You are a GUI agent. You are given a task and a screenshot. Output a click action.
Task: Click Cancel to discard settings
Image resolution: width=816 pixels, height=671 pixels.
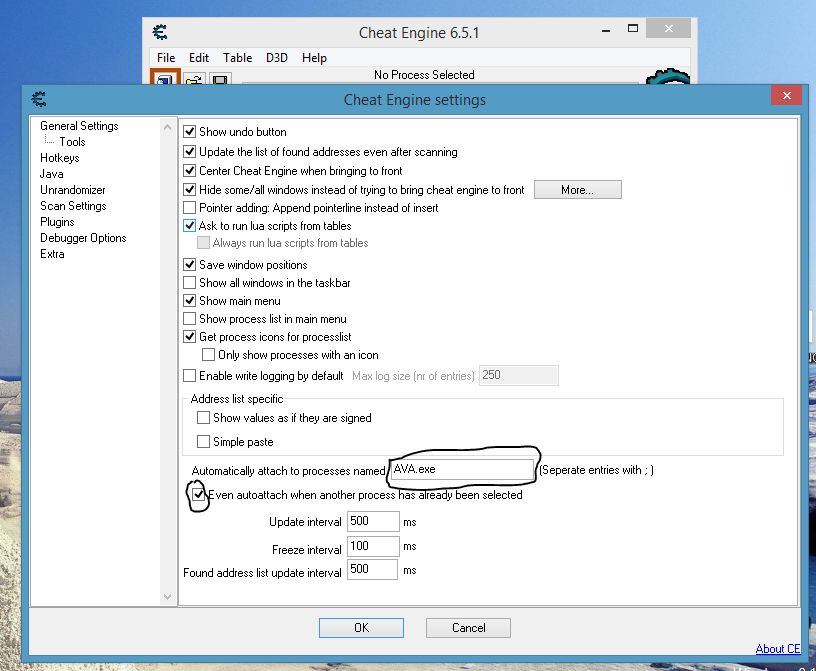pyautogui.click(x=468, y=628)
